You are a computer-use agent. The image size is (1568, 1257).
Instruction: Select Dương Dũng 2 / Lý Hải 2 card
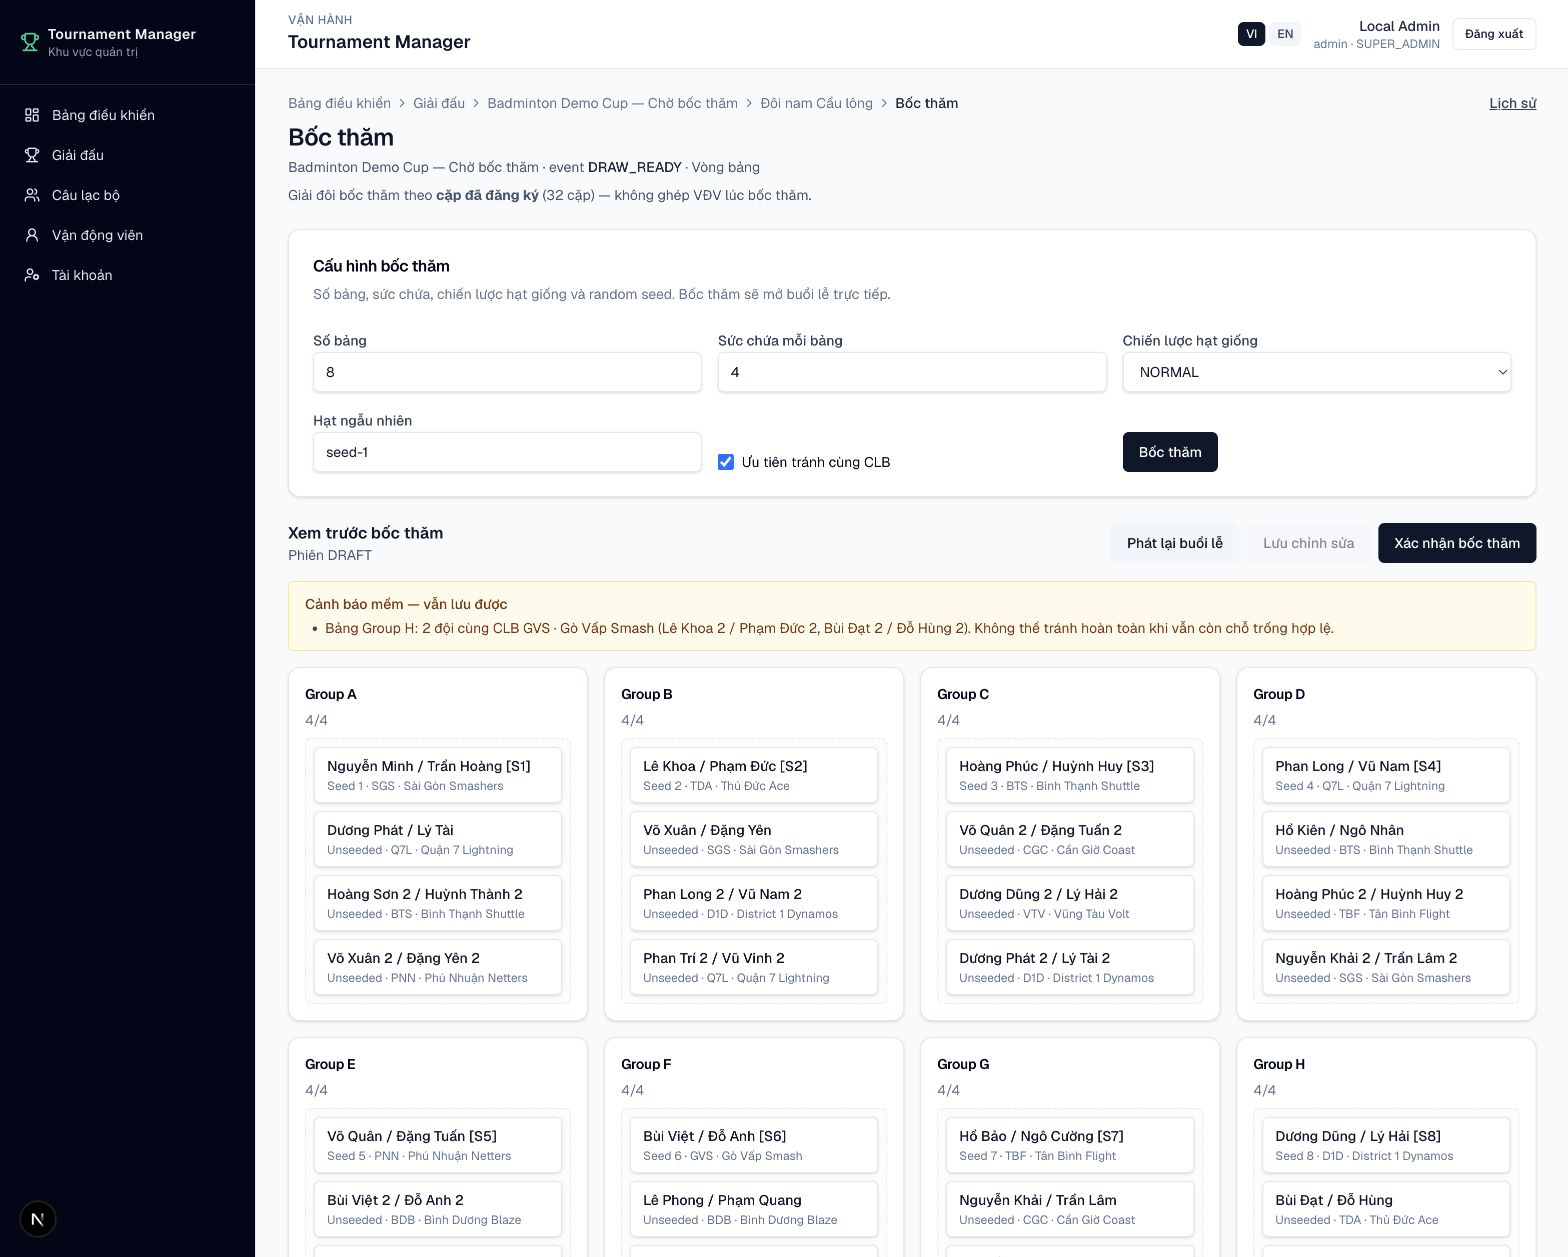(x=1070, y=903)
